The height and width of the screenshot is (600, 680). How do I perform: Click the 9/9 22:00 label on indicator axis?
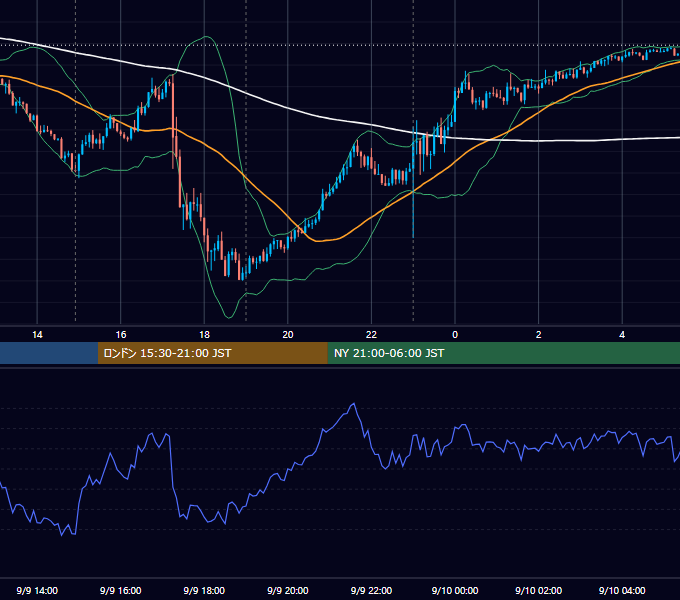pos(371,590)
